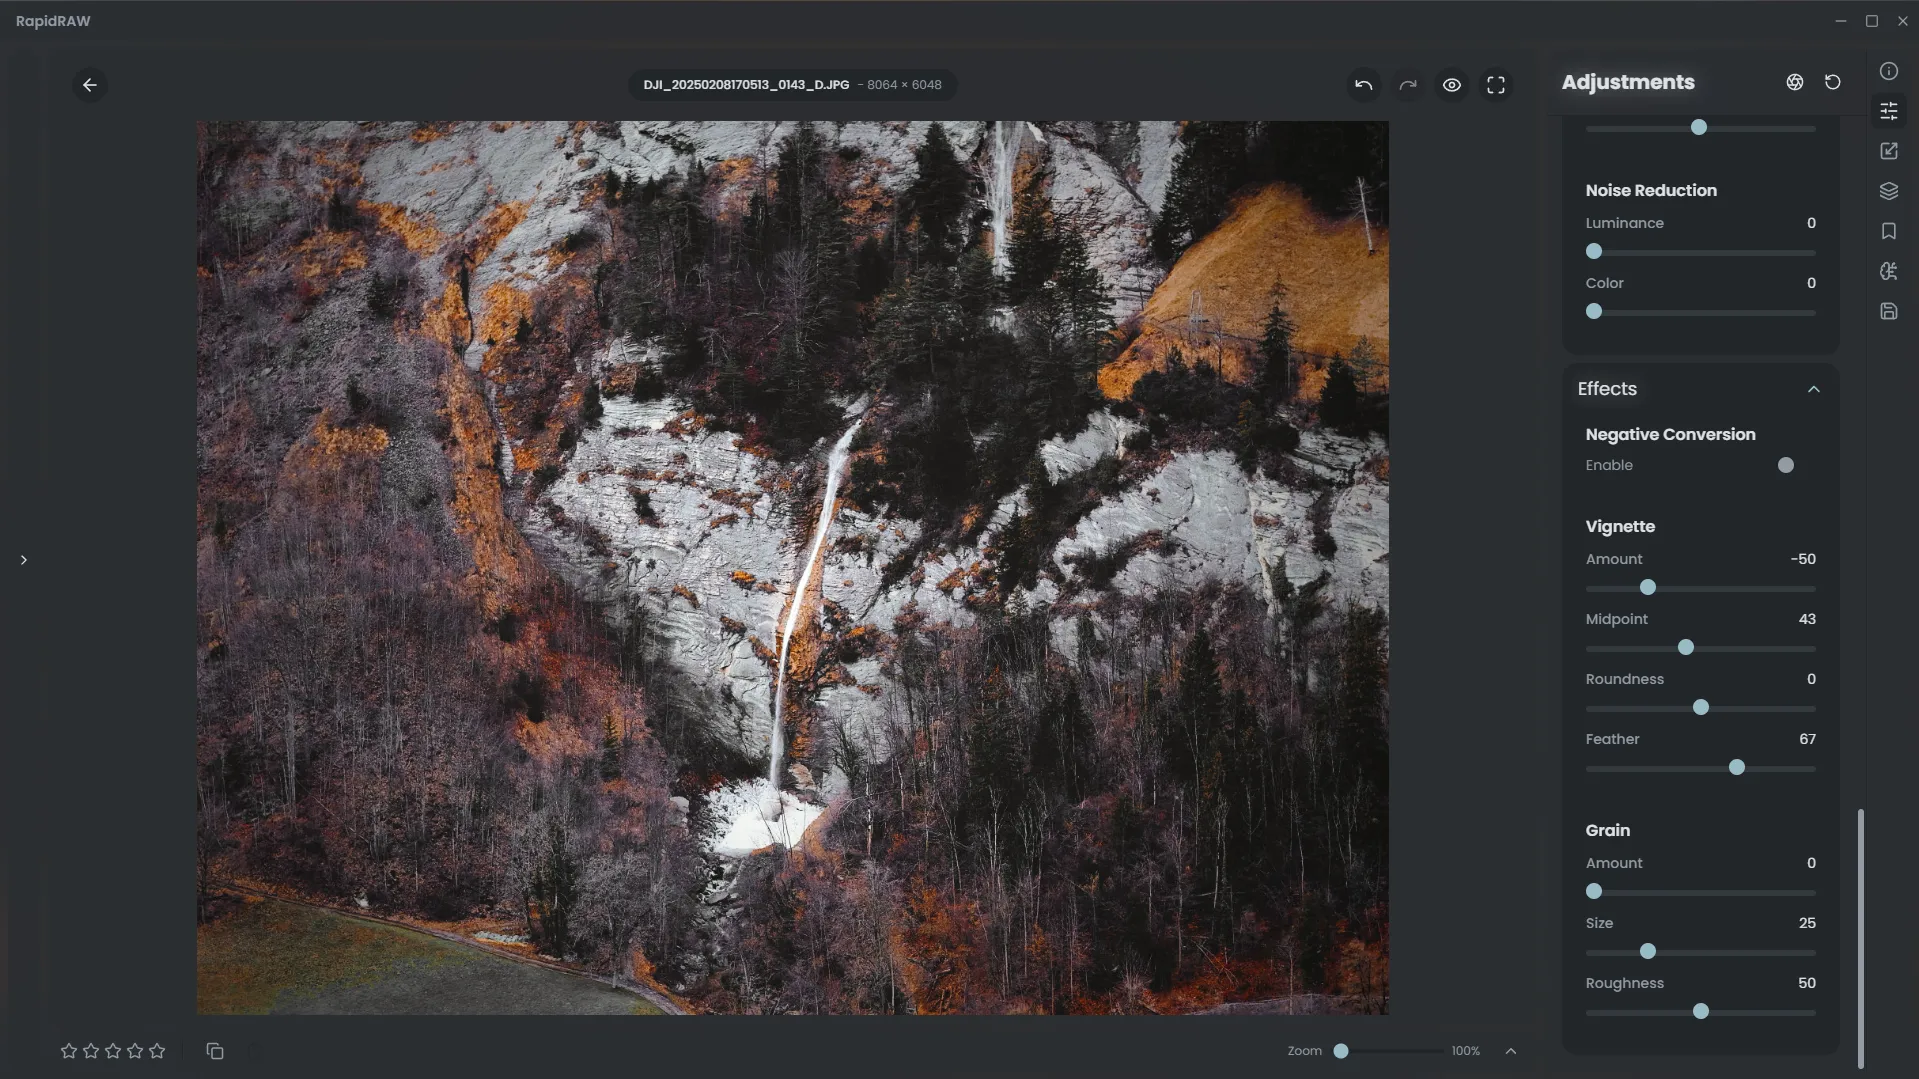
Task: Switch to the Metadata info tab
Action: click(1888, 71)
